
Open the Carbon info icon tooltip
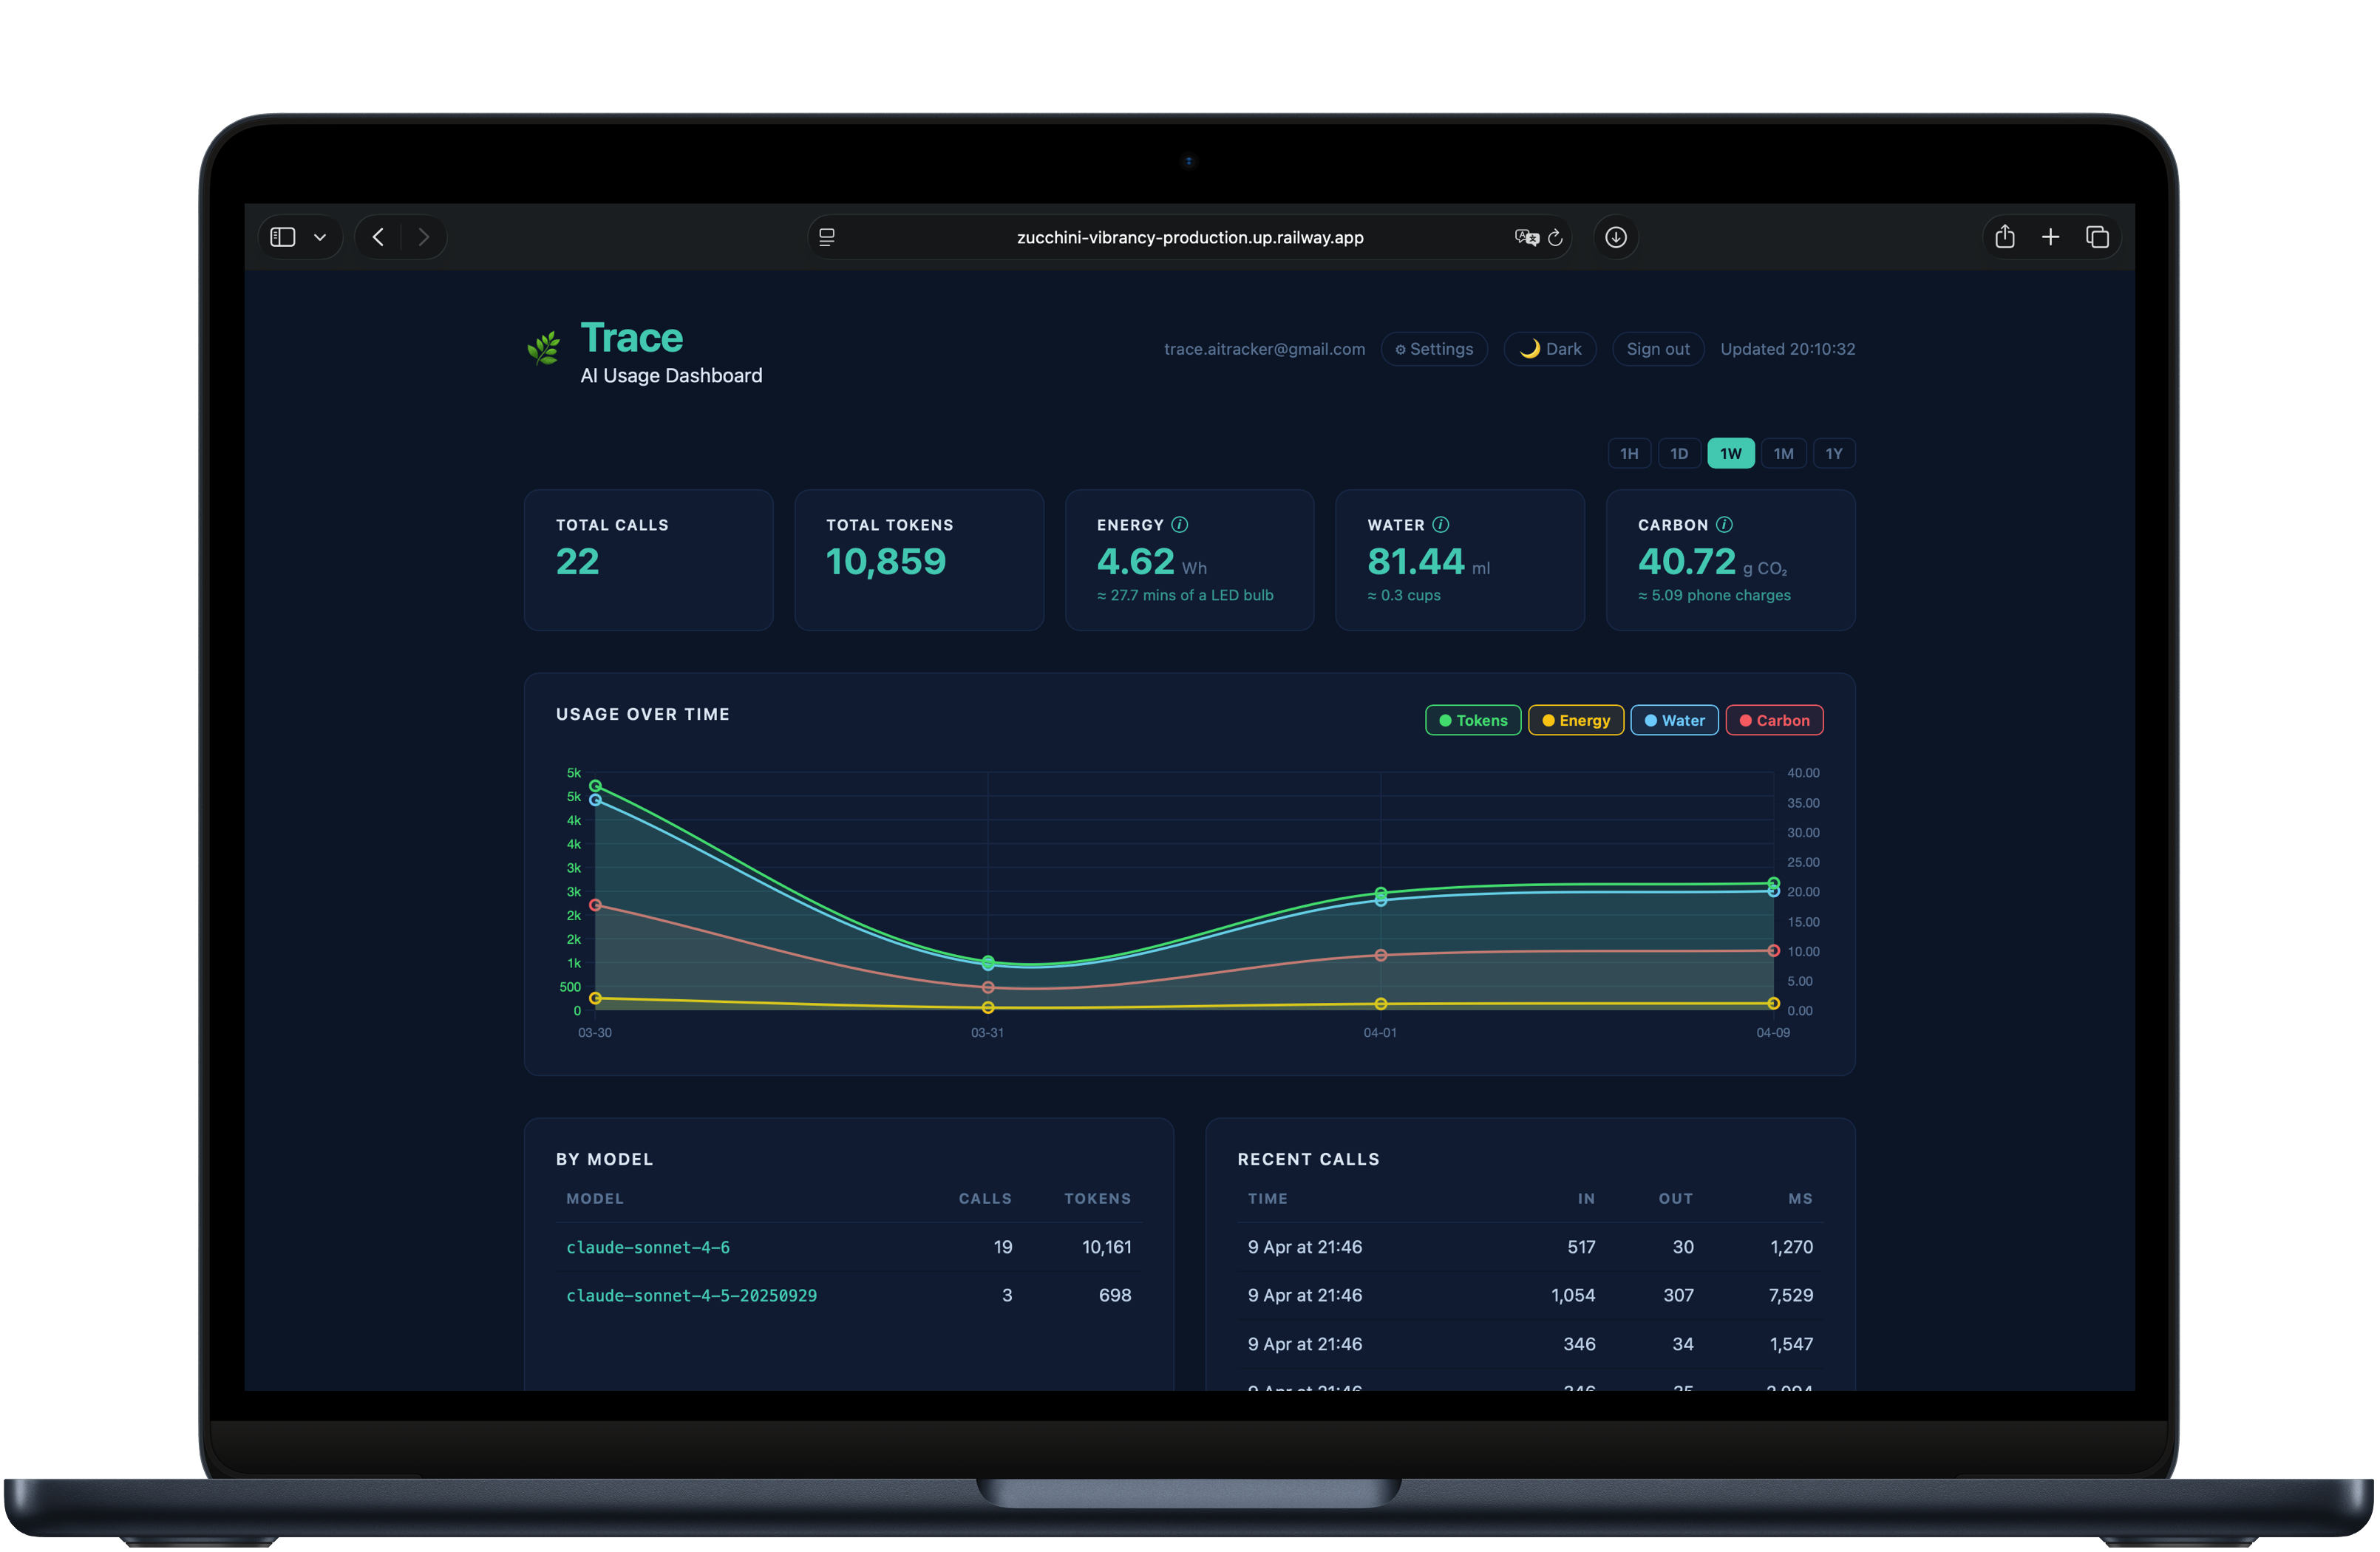coord(1724,523)
